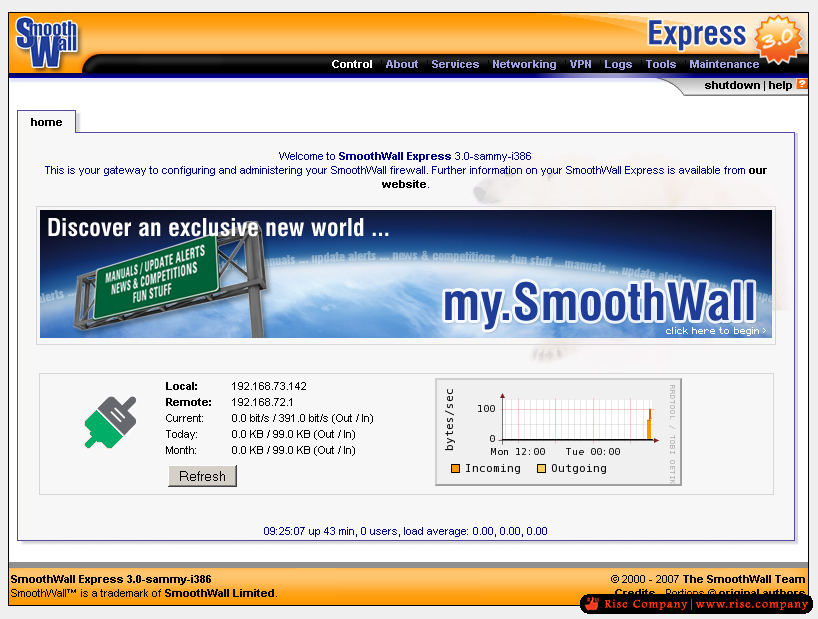Click the shutdown link
818x619 pixels.
[732, 85]
